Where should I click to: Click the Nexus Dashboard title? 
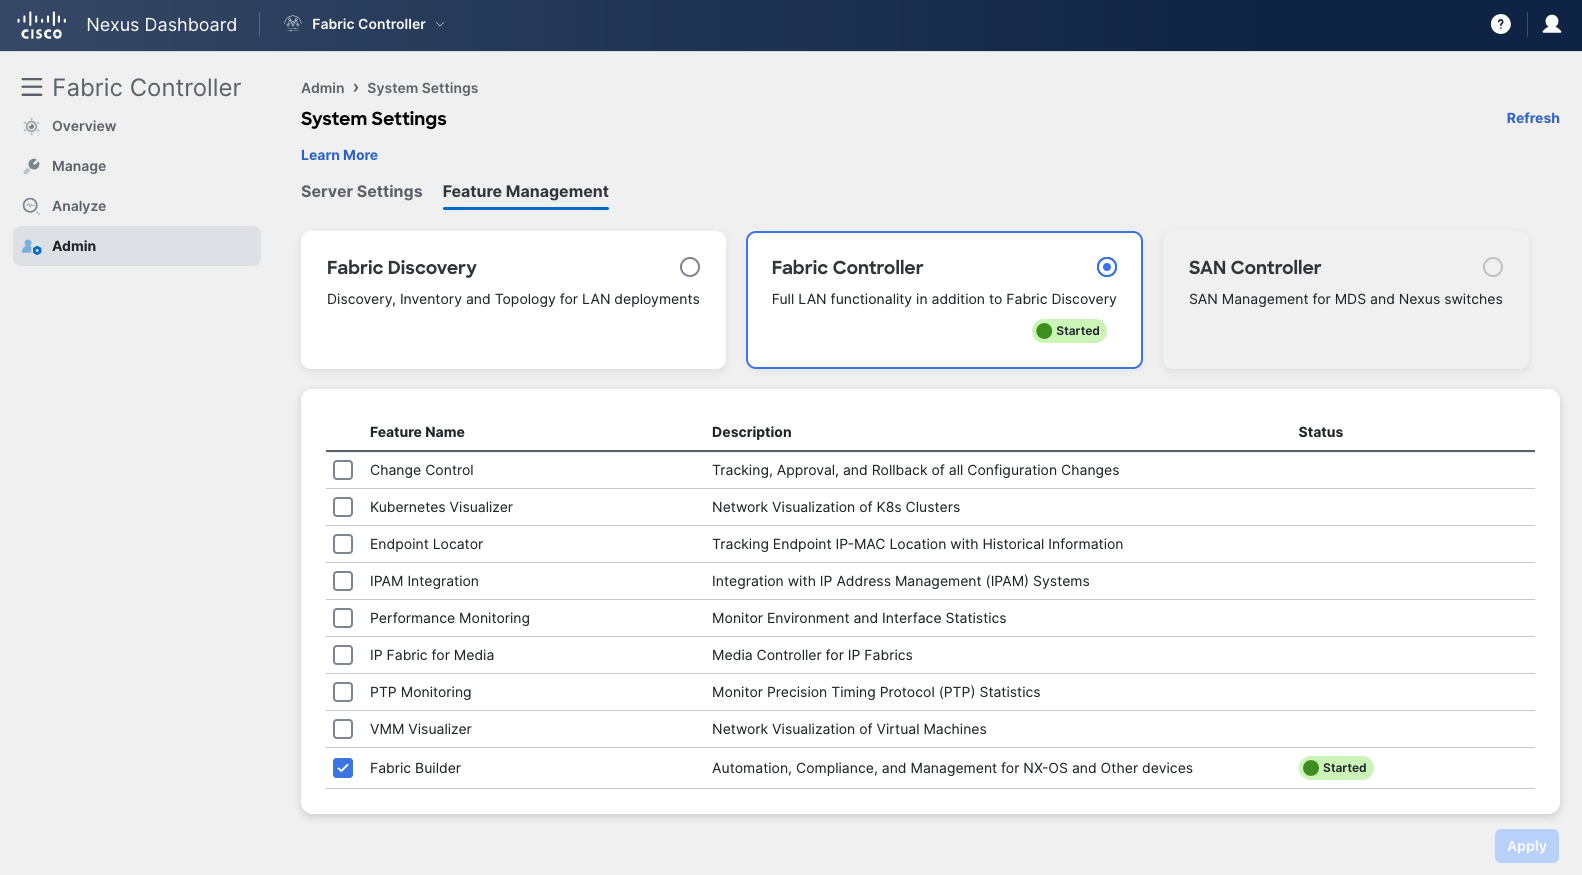point(162,24)
